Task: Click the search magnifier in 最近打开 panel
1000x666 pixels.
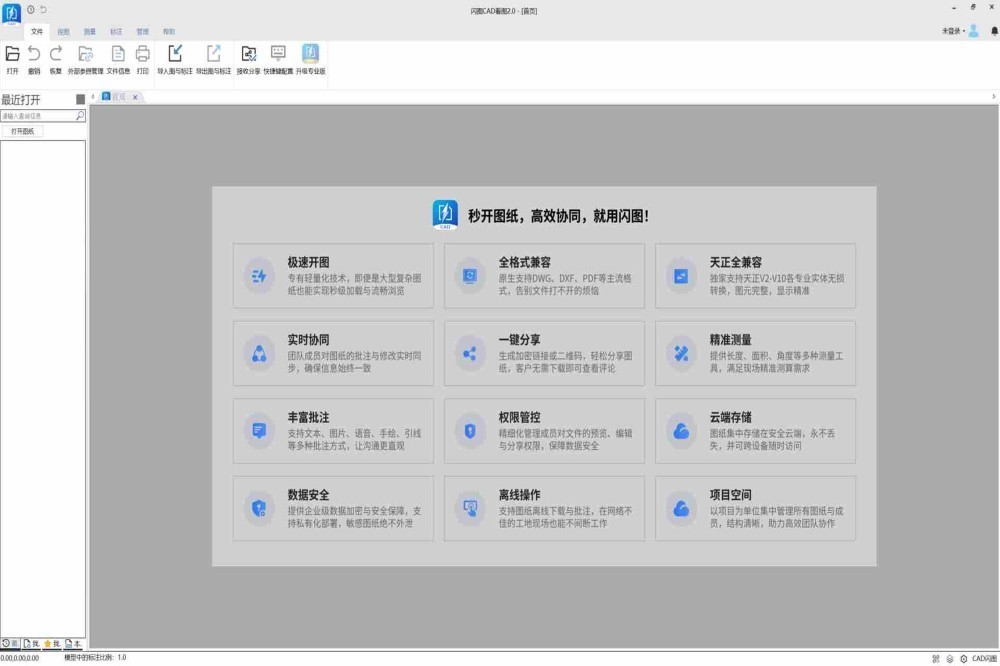Action: point(80,115)
